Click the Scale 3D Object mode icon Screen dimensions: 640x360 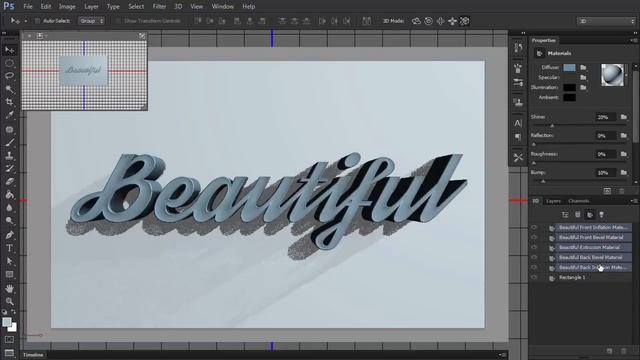coord(465,21)
